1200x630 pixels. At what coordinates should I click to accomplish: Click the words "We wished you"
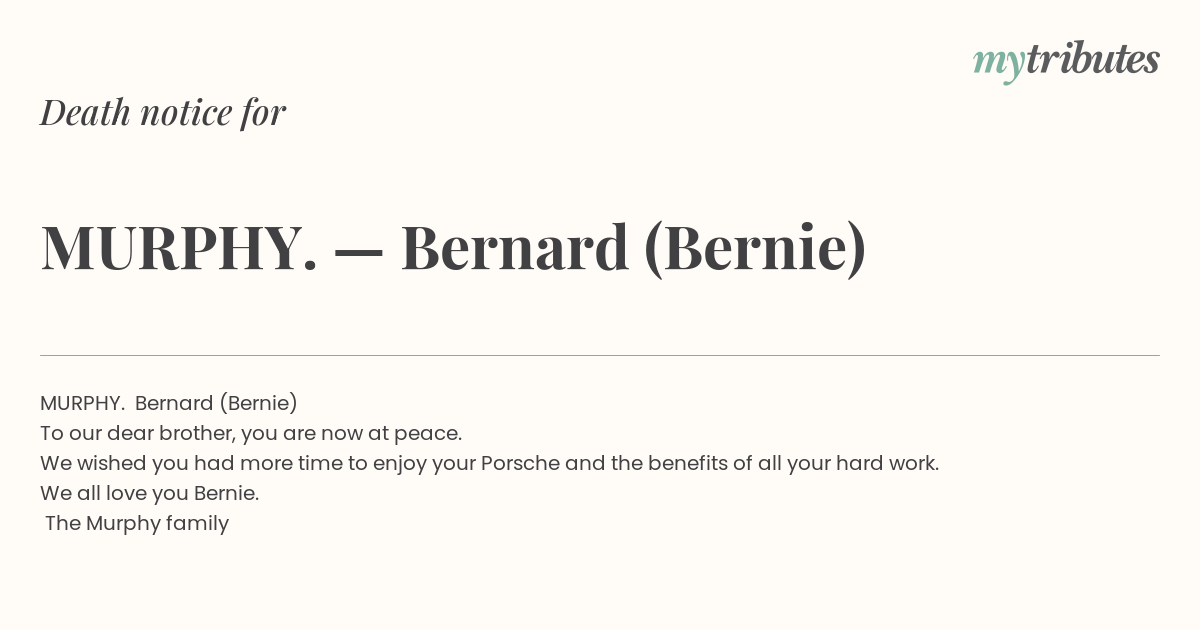(x=97, y=463)
